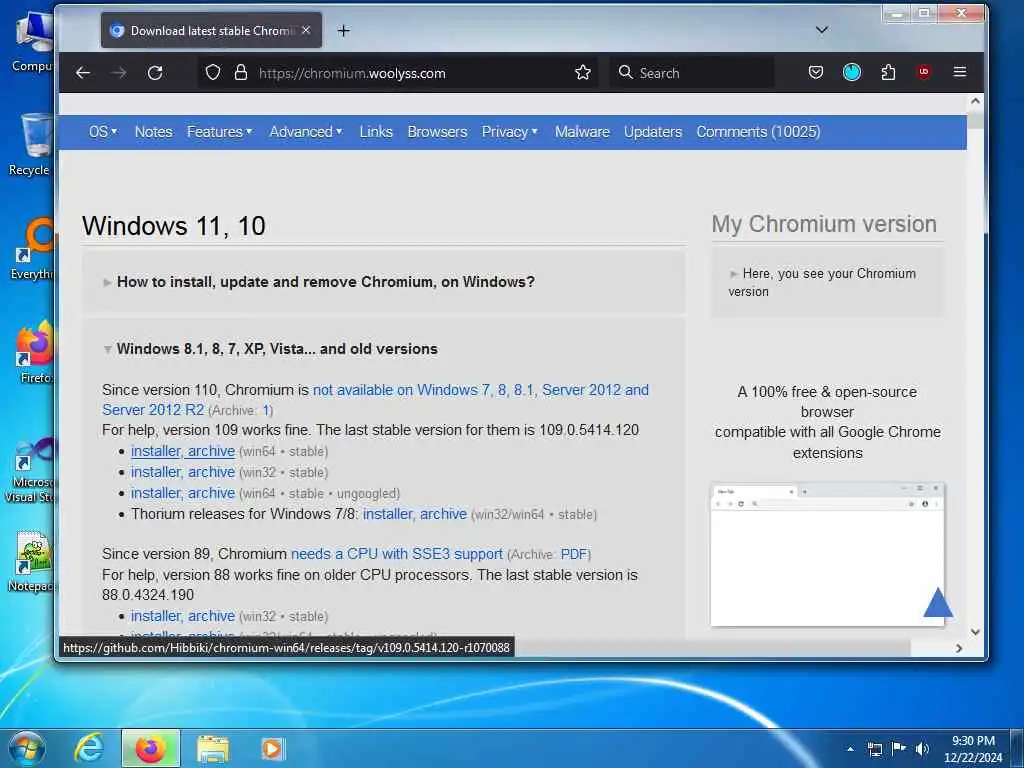This screenshot has height=768, width=1024.
Task: Open the Firefox hamburger menu
Action: tap(959, 72)
